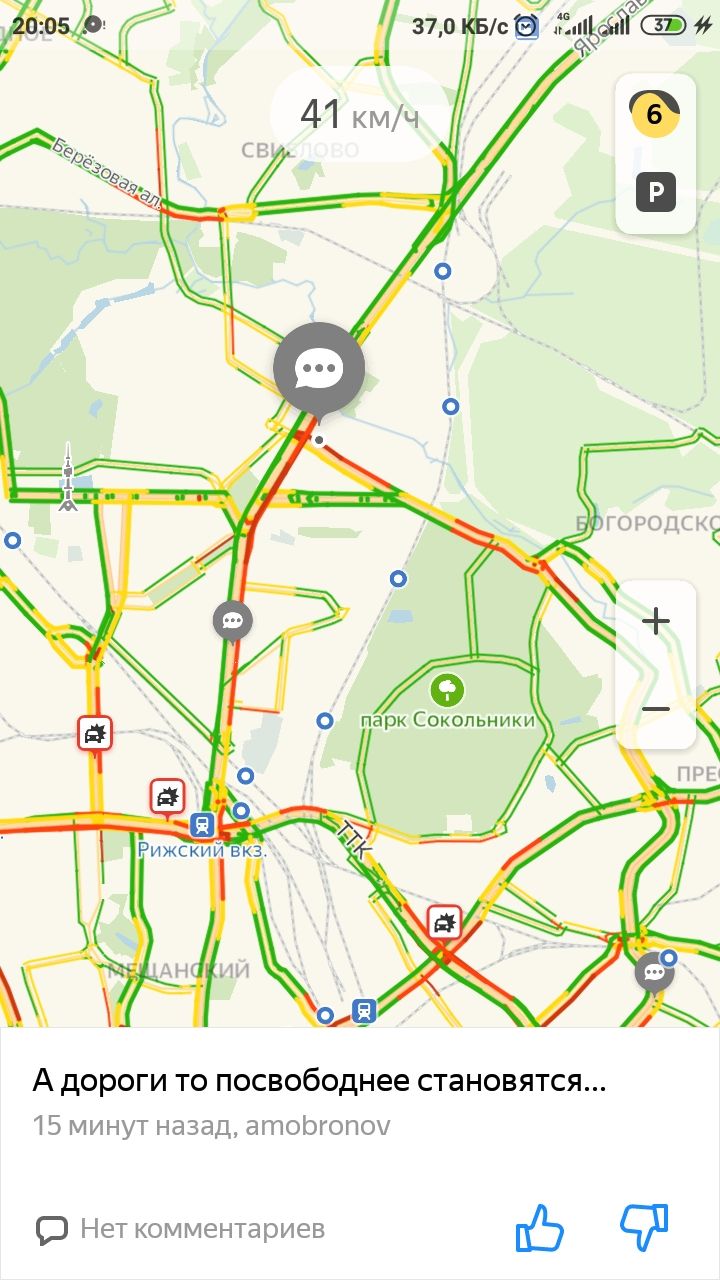Tap the TV tower landmark icon

click(x=67, y=477)
